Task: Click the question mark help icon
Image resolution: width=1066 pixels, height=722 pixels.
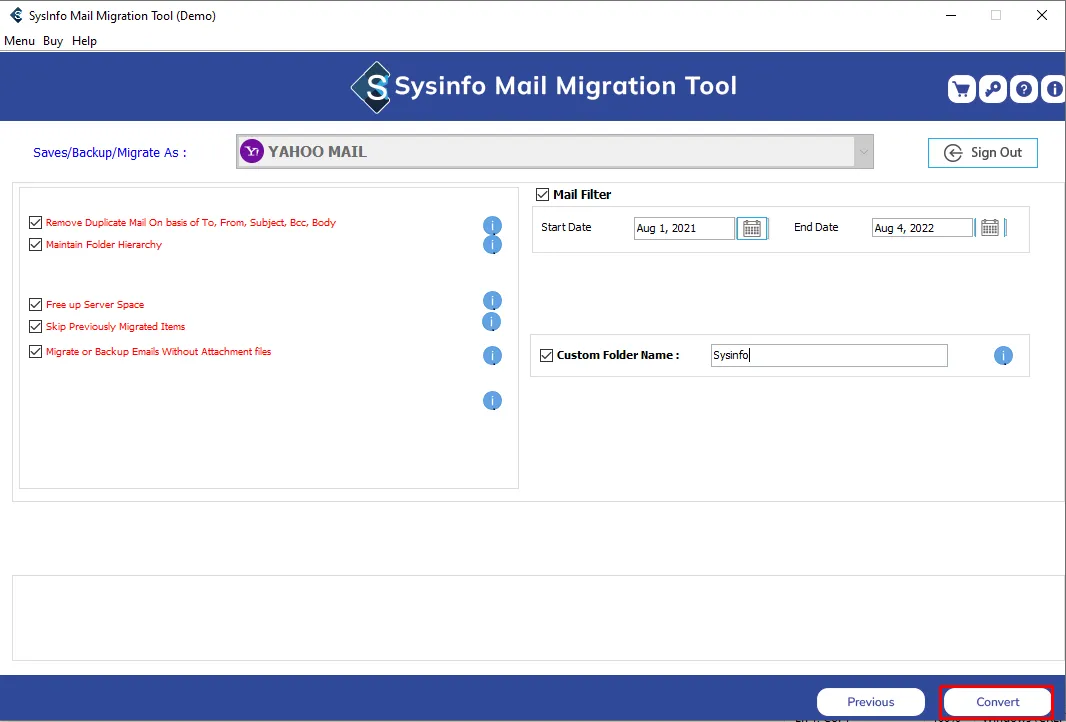Action: point(1024,90)
